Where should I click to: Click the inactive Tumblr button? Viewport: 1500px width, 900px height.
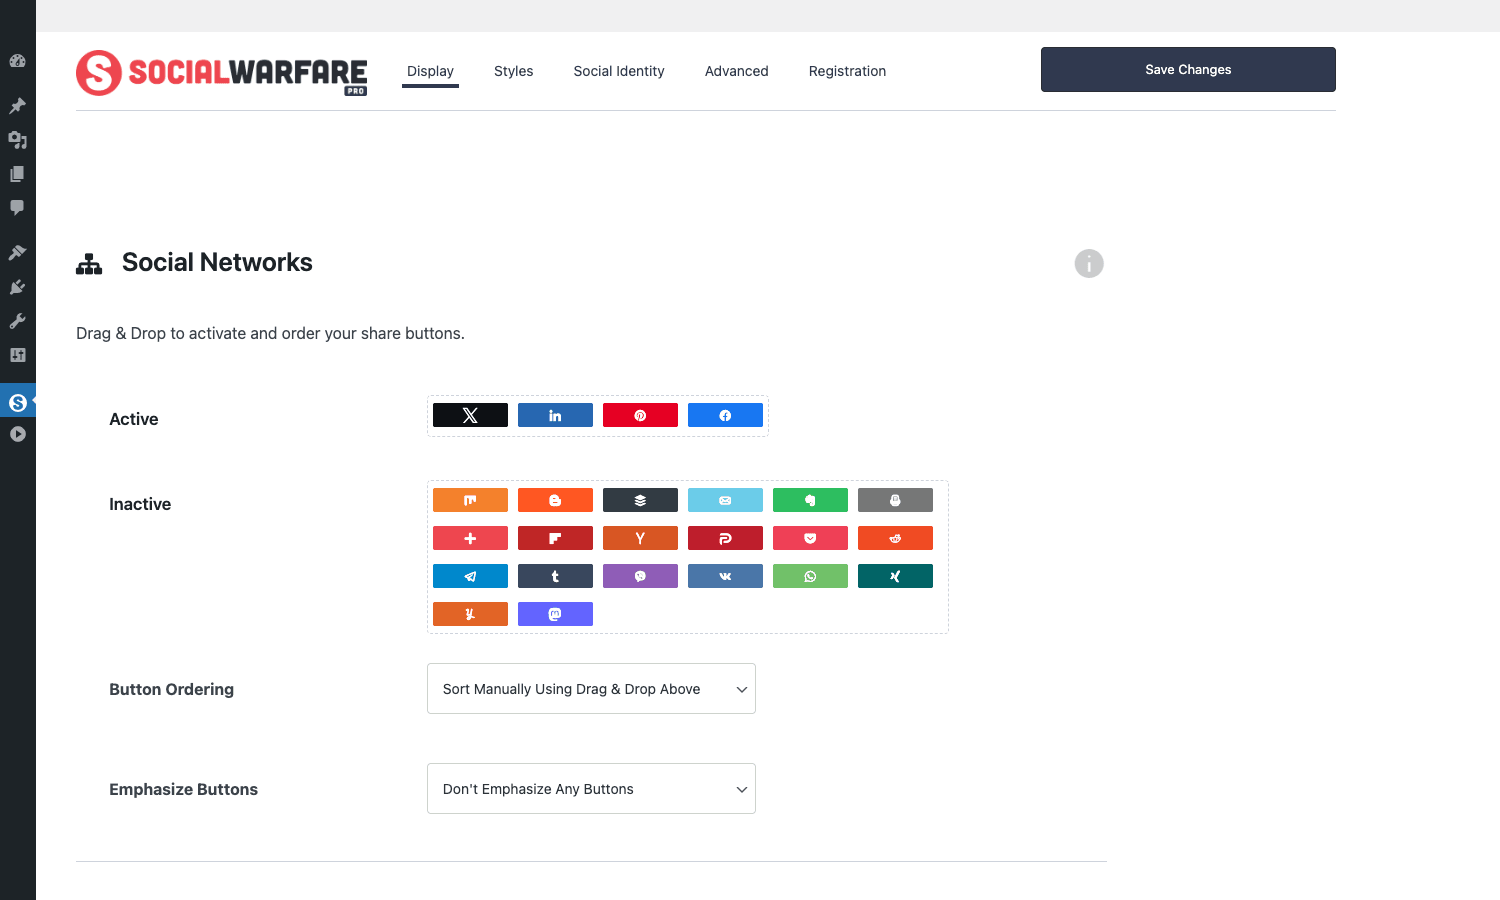pos(555,576)
